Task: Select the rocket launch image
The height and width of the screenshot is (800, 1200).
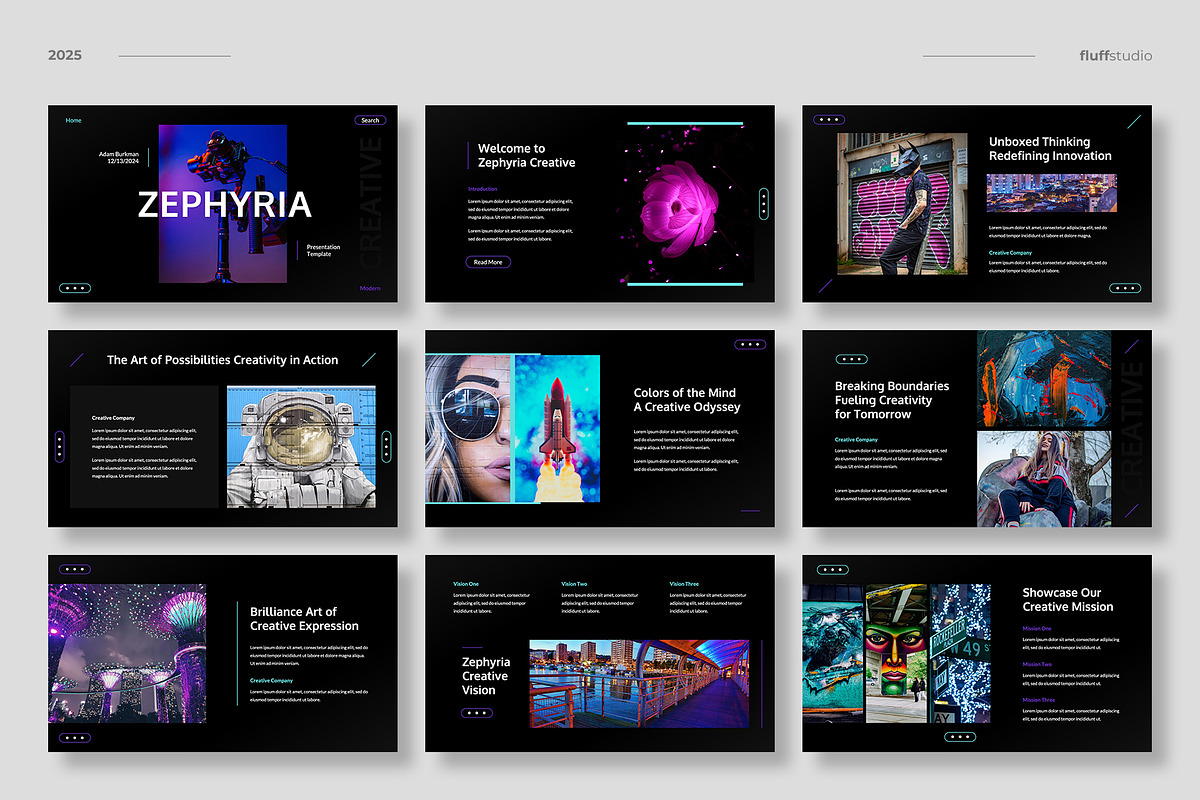Action: [556, 428]
